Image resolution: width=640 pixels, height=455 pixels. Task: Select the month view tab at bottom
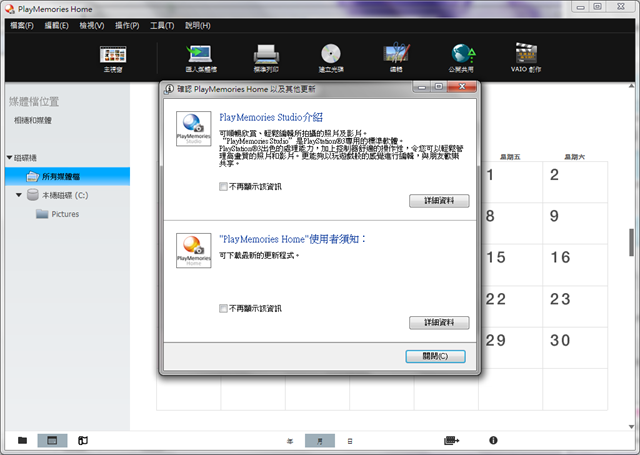(320, 441)
